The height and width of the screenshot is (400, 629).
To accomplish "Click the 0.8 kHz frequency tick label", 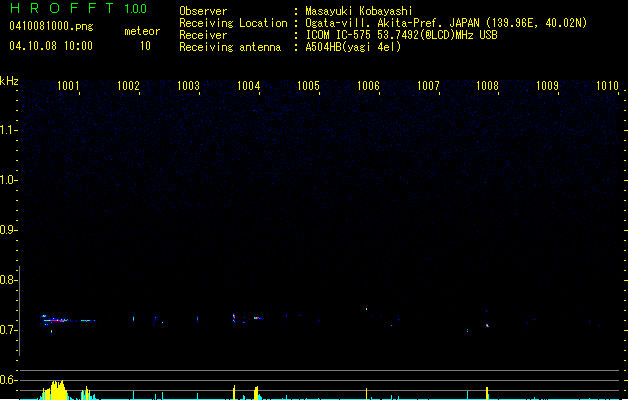I will pos(8,280).
